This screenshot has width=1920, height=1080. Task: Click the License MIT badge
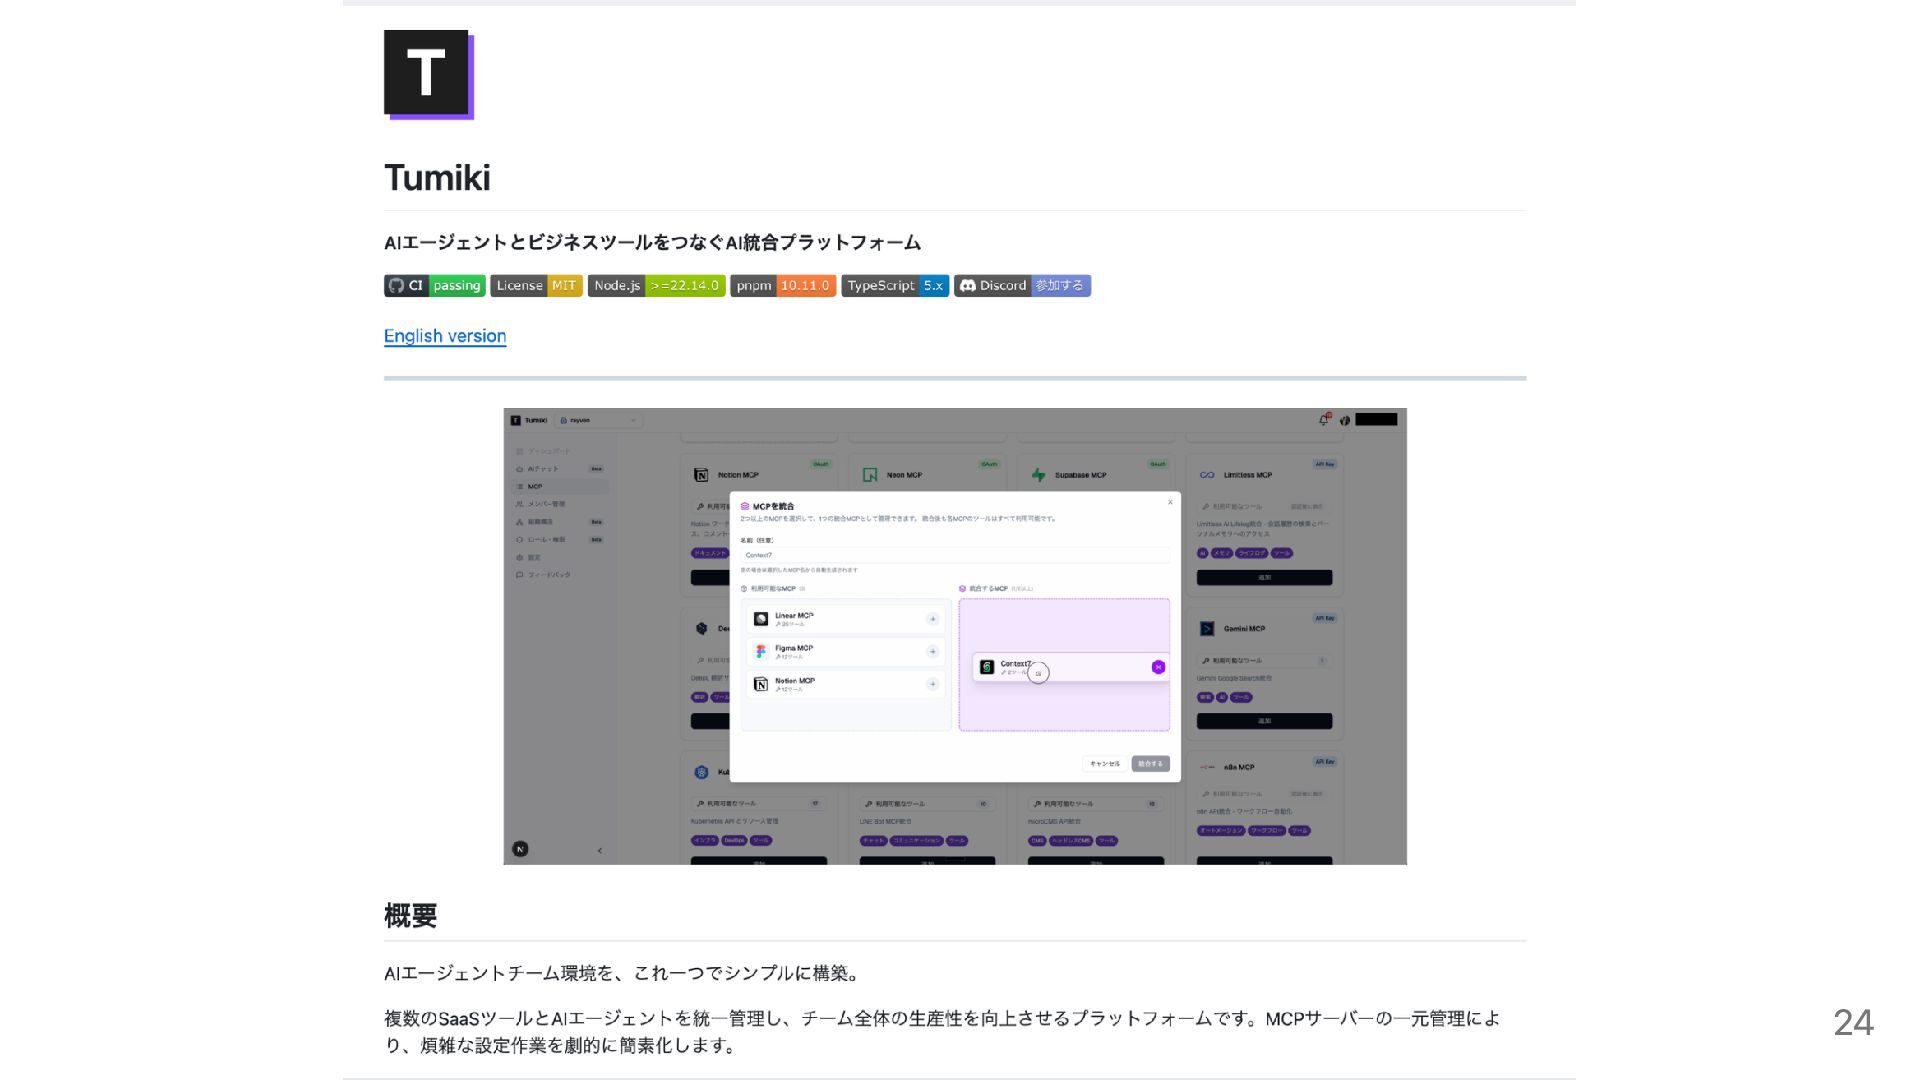click(536, 286)
